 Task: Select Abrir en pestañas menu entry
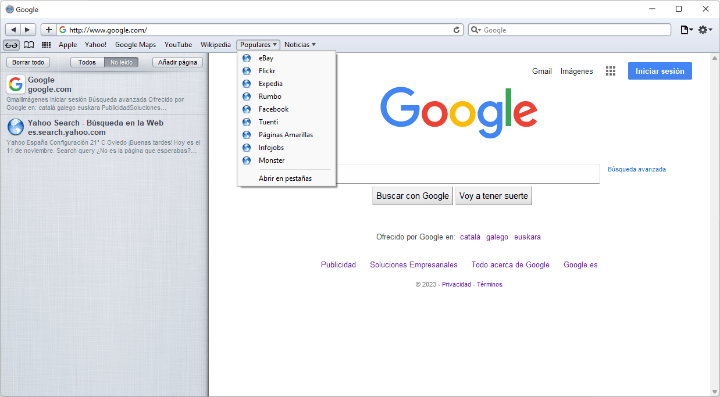[x=287, y=179]
